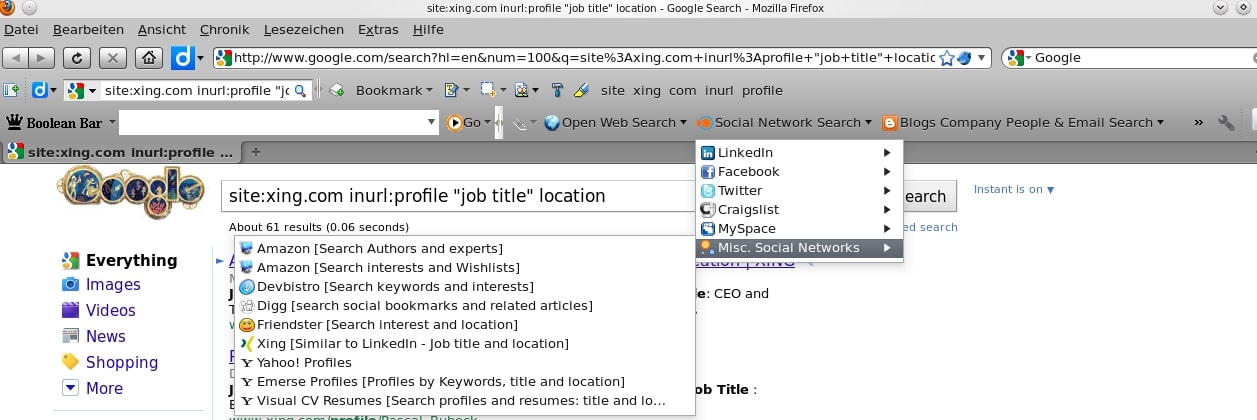Bookmark this page with the star icon
The height and width of the screenshot is (420, 1257).
pyautogui.click(x=947, y=58)
